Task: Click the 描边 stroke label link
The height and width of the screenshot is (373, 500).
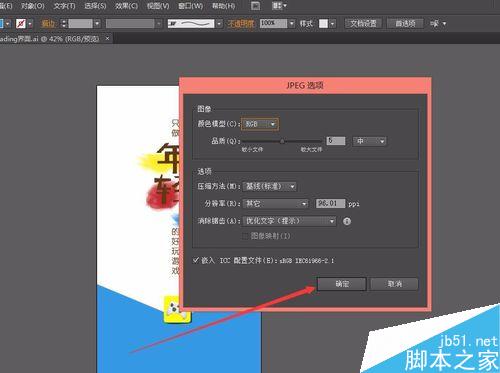Action: click(x=48, y=24)
